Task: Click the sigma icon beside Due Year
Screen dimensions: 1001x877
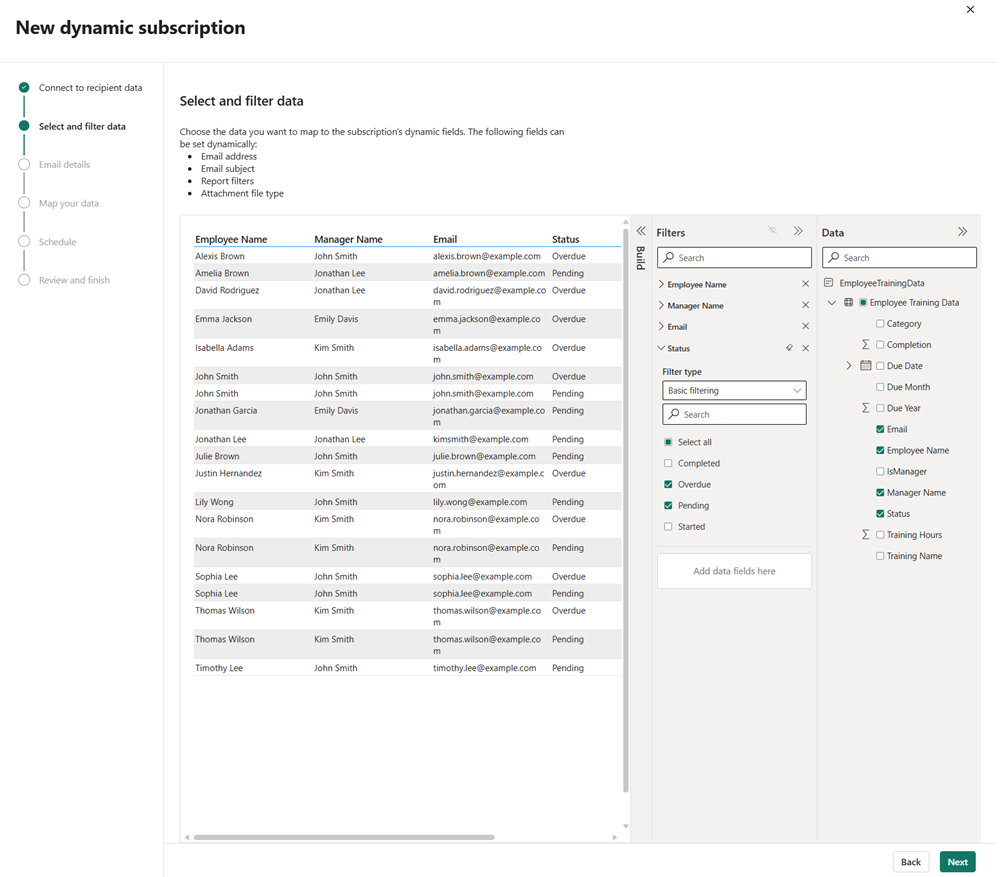Action: (x=866, y=407)
